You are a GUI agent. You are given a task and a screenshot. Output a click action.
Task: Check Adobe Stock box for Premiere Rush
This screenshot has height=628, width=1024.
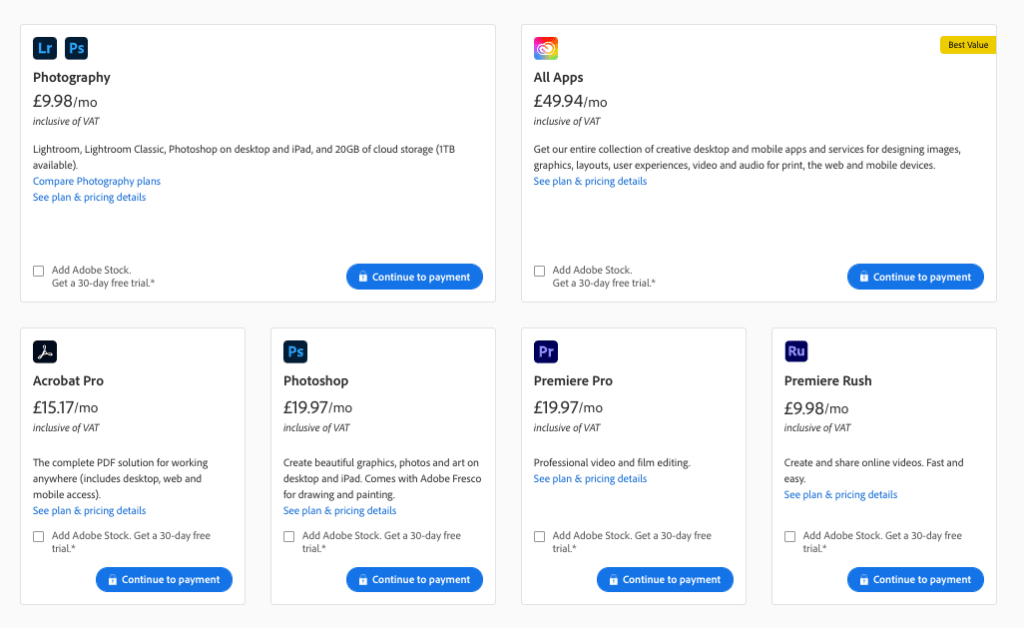click(x=790, y=537)
